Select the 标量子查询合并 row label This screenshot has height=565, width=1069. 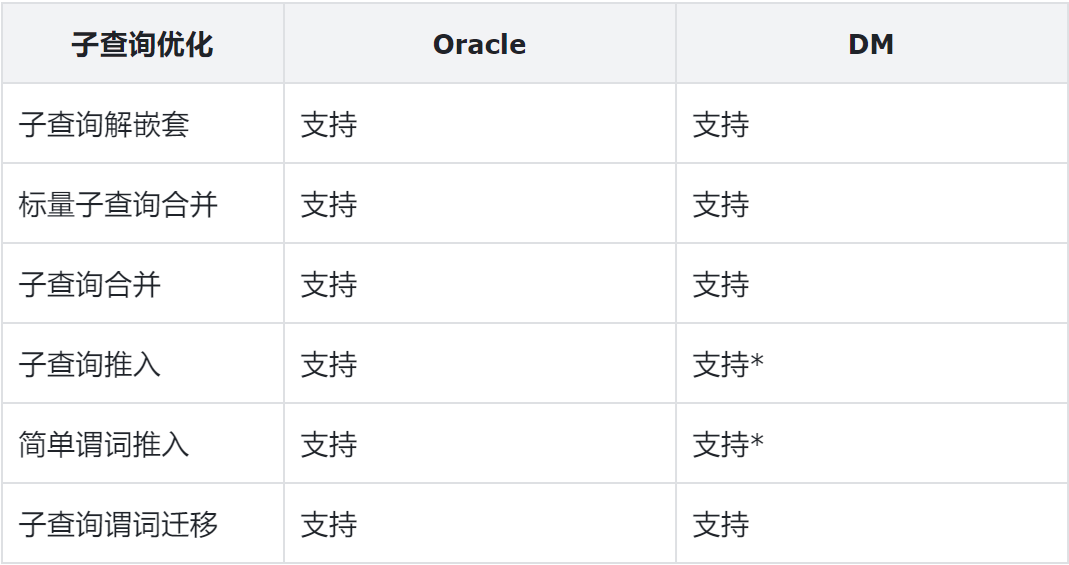click(x=118, y=205)
